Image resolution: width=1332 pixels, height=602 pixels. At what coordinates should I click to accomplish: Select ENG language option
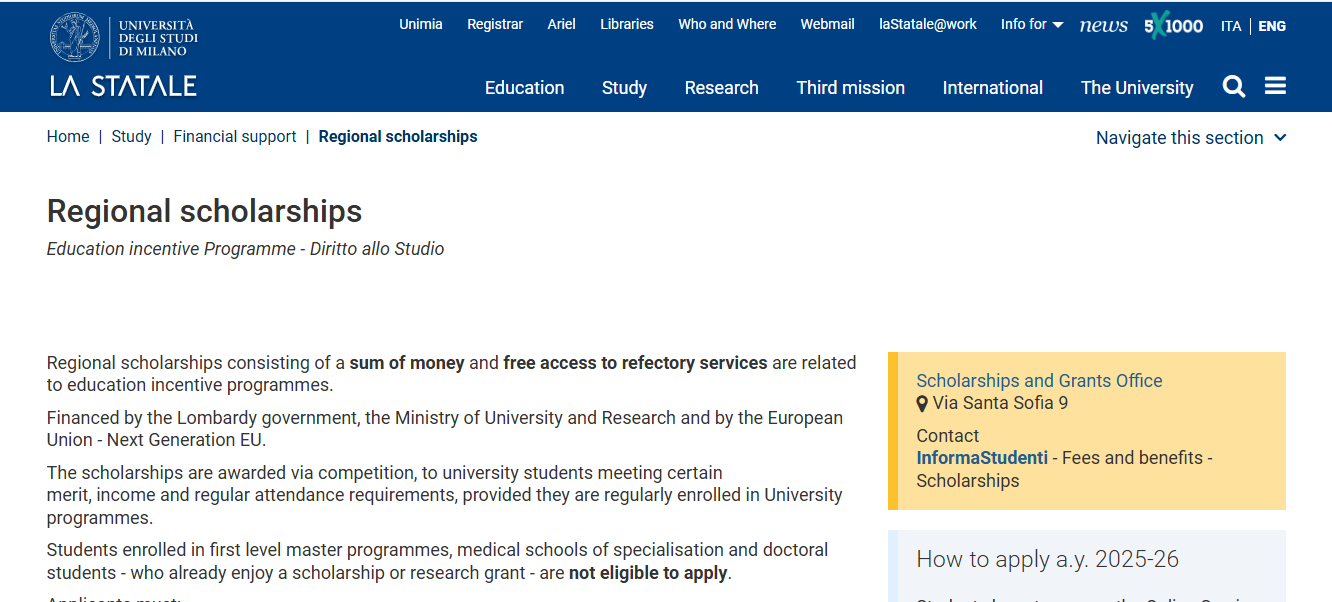coord(1272,26)
